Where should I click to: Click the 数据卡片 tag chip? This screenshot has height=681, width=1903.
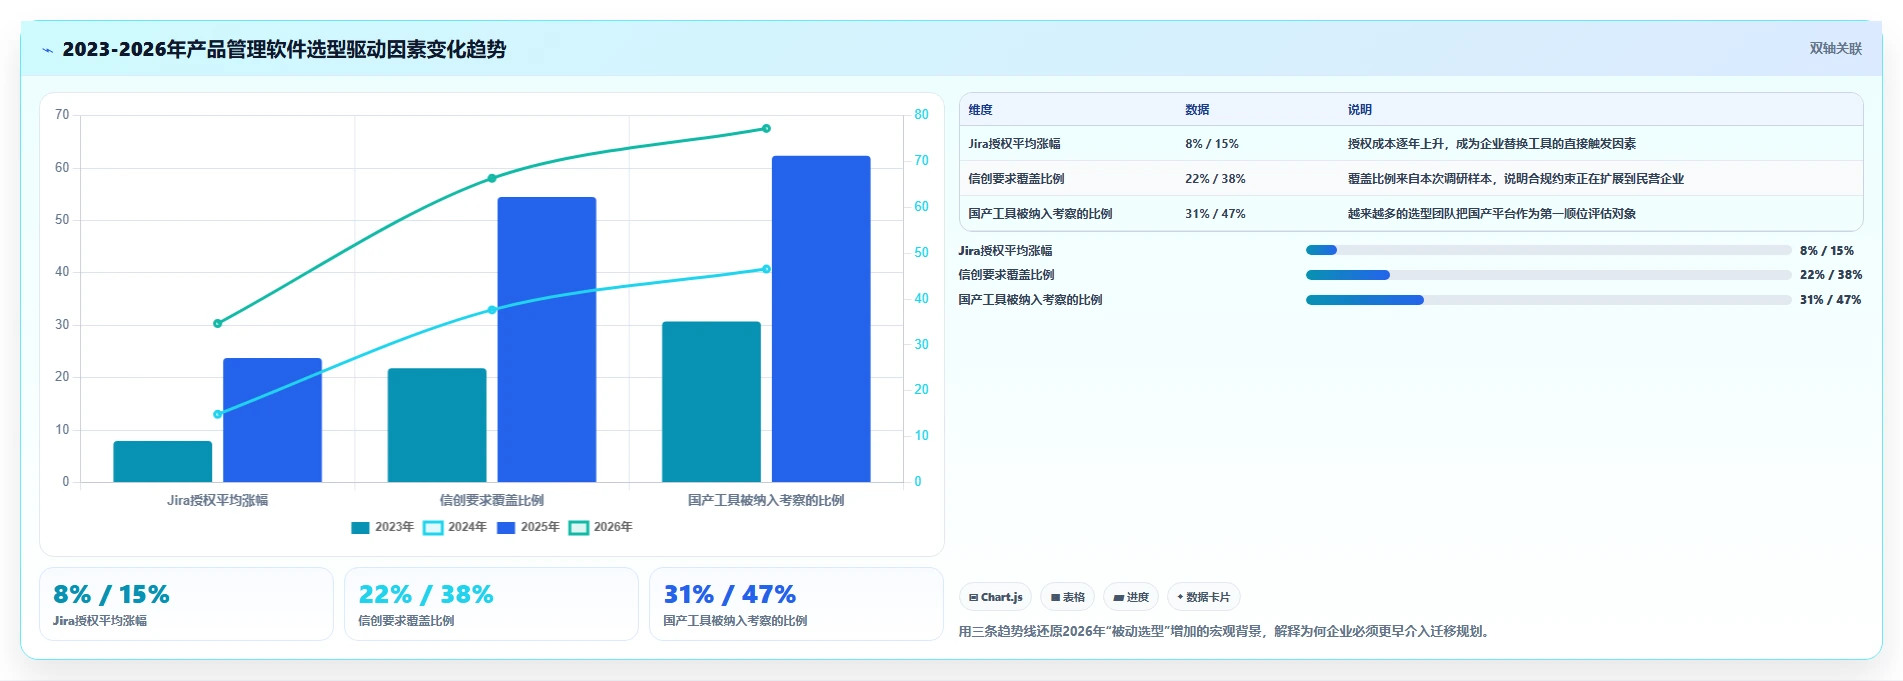[x=1203, y=597]
